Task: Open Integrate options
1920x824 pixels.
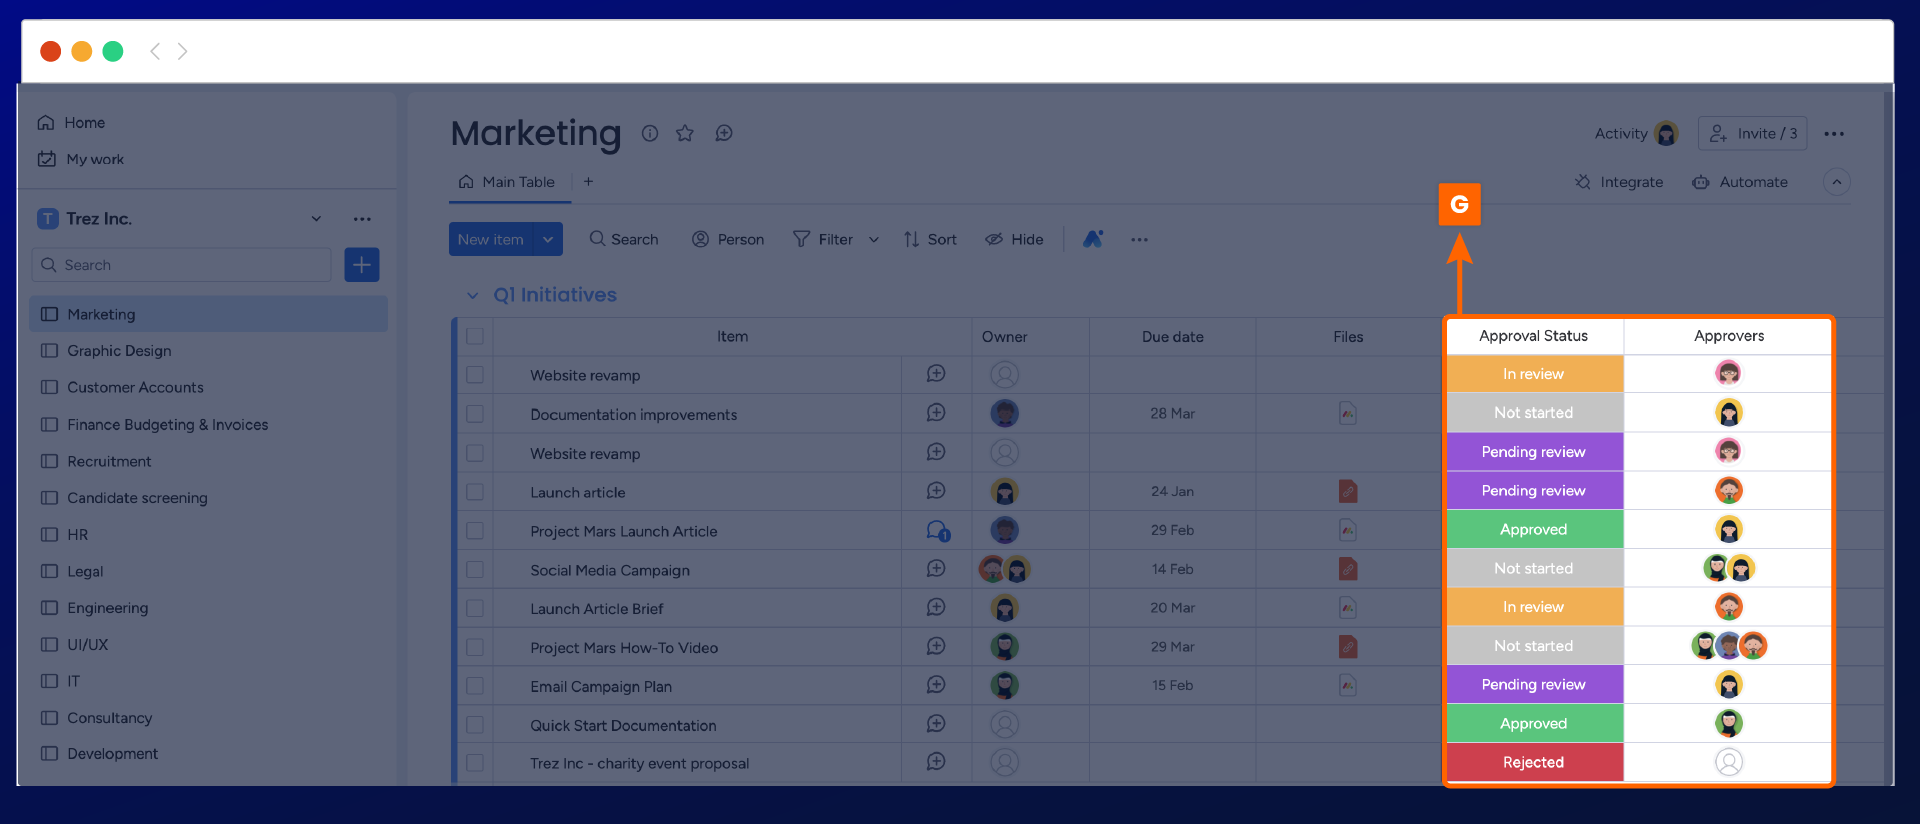Action: 1619,182
